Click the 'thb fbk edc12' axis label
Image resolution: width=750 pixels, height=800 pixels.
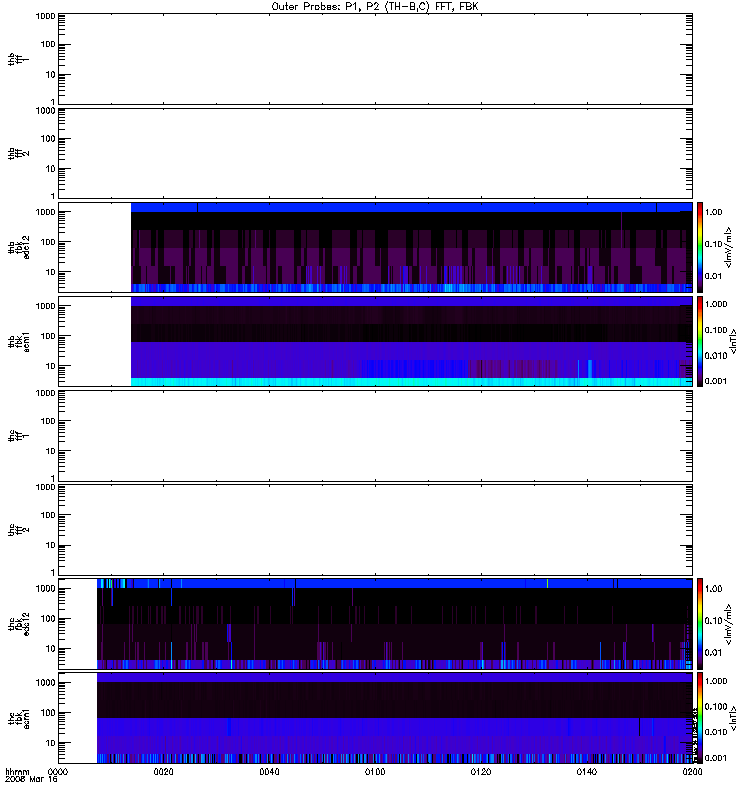[18, 247]
